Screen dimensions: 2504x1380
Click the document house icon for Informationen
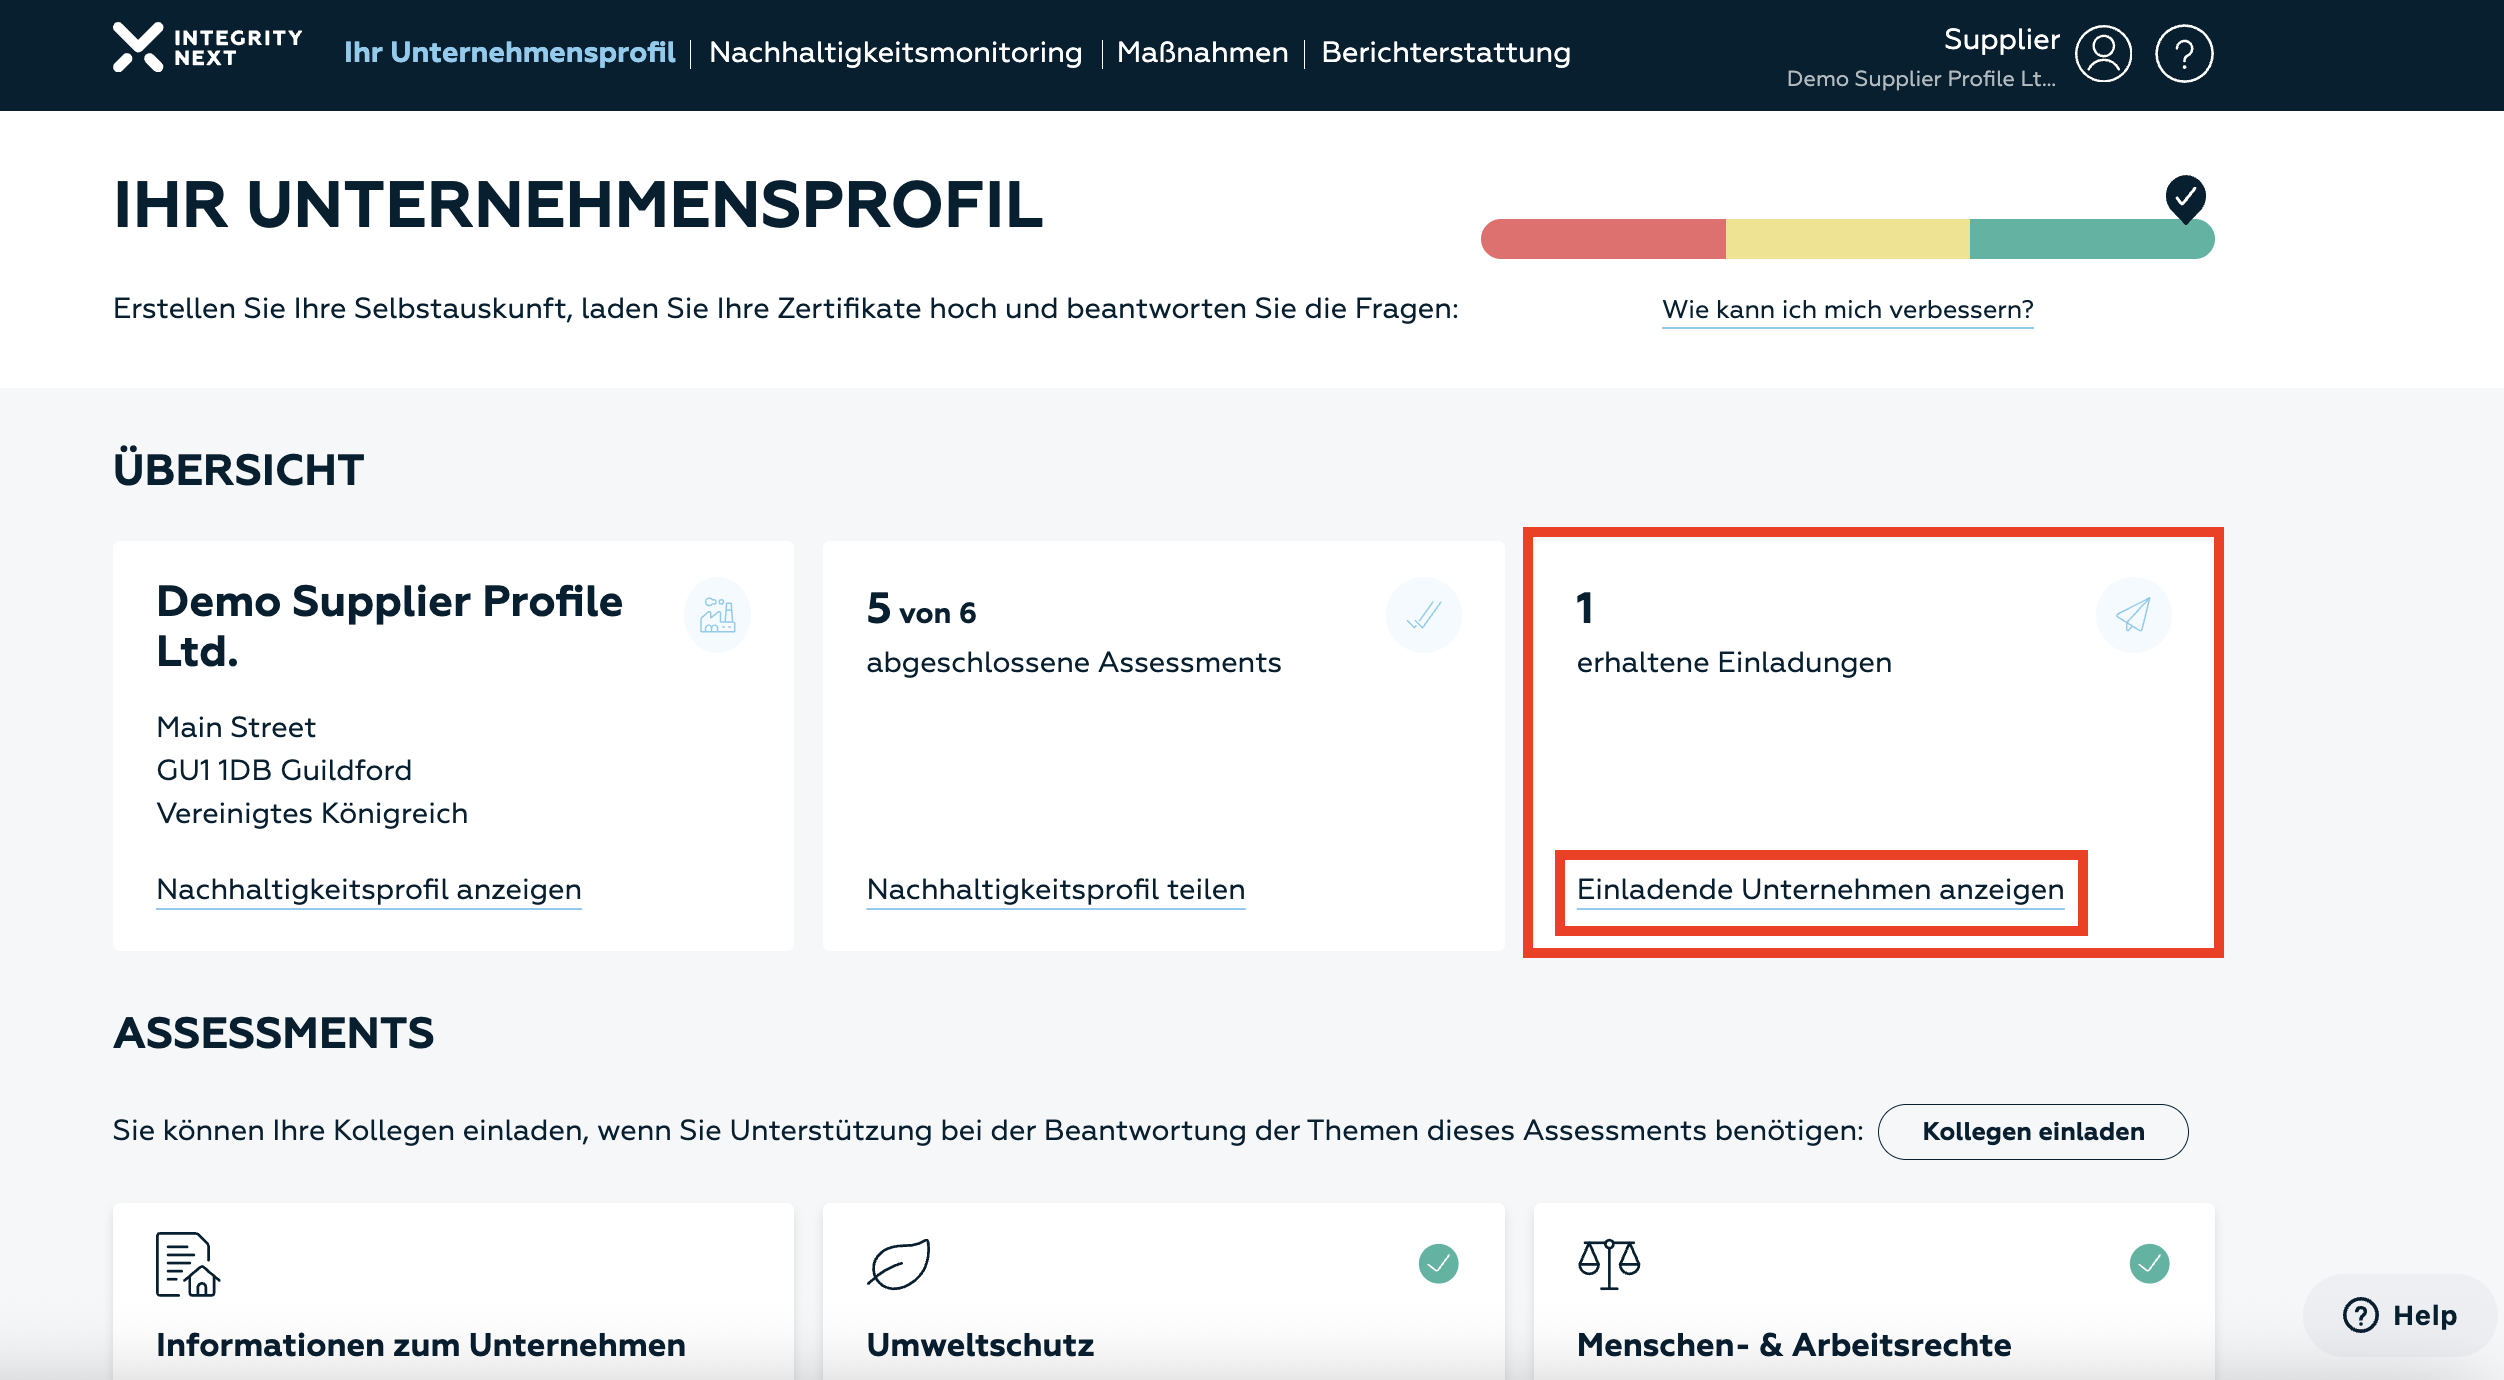187,1265
